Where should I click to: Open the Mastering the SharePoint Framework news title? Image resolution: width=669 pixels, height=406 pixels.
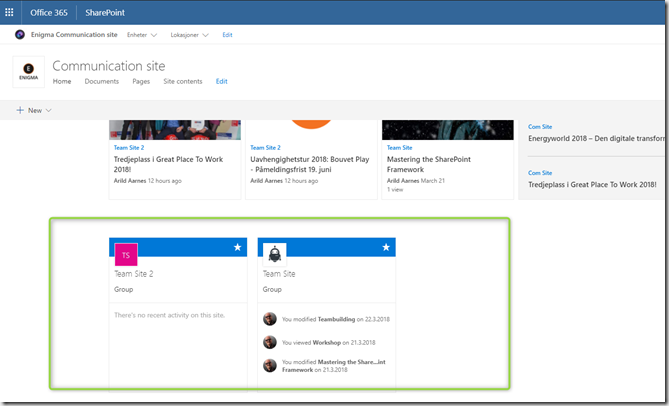429,164
